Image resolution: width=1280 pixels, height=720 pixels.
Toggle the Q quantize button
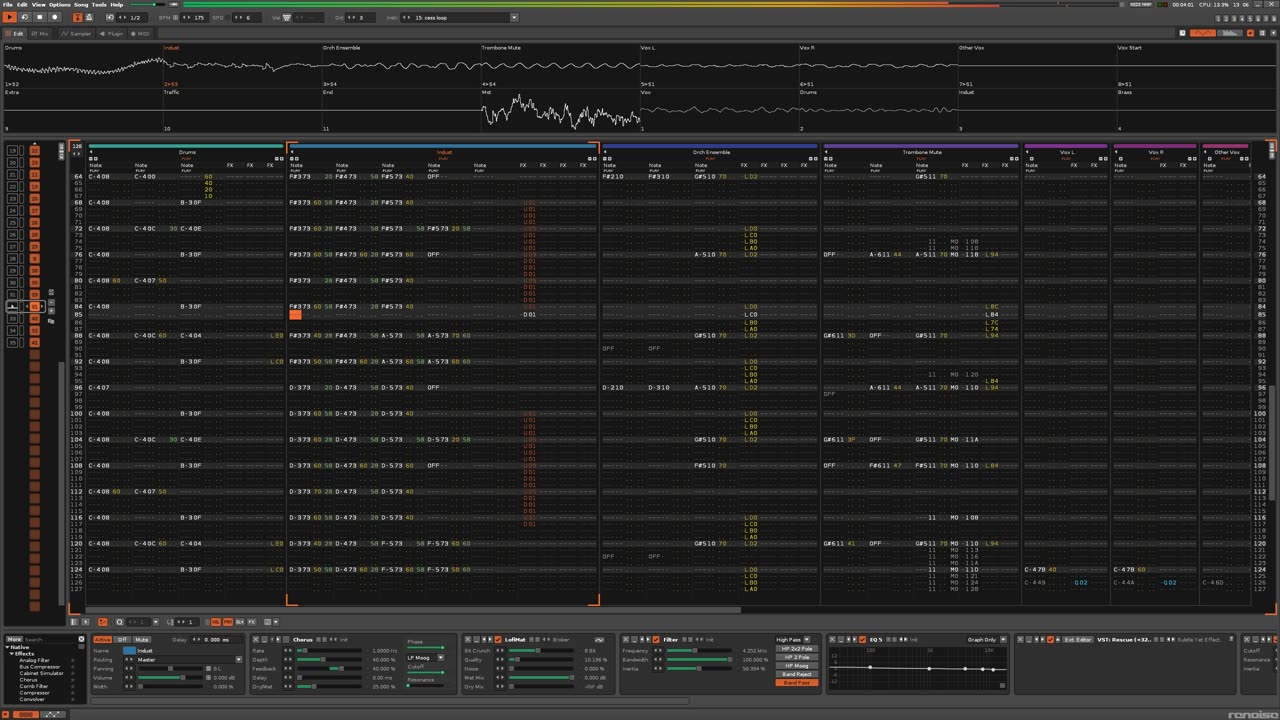click(119, 622)
